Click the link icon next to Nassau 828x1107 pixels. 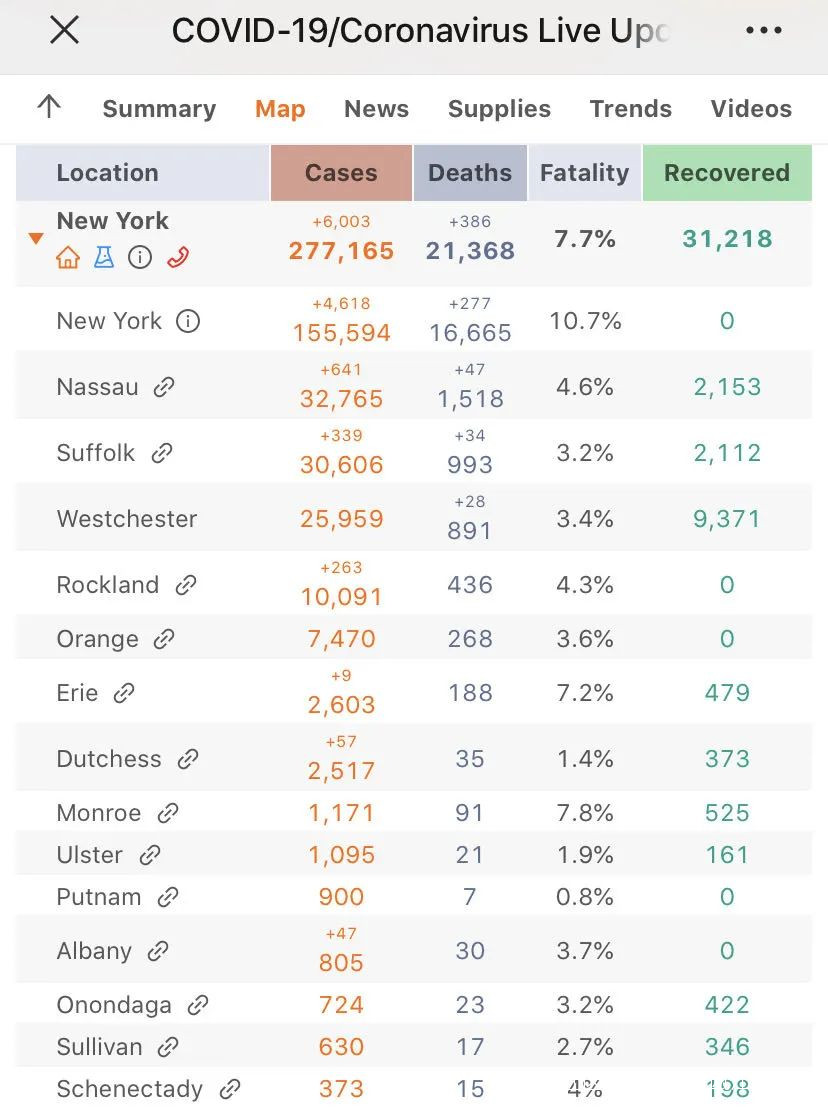coord(164,387)
